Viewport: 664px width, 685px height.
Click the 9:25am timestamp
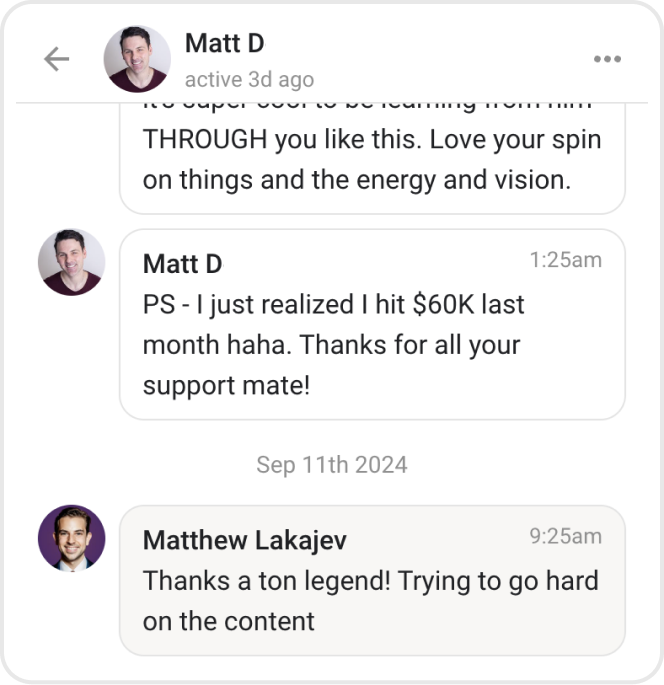point(565,536)
